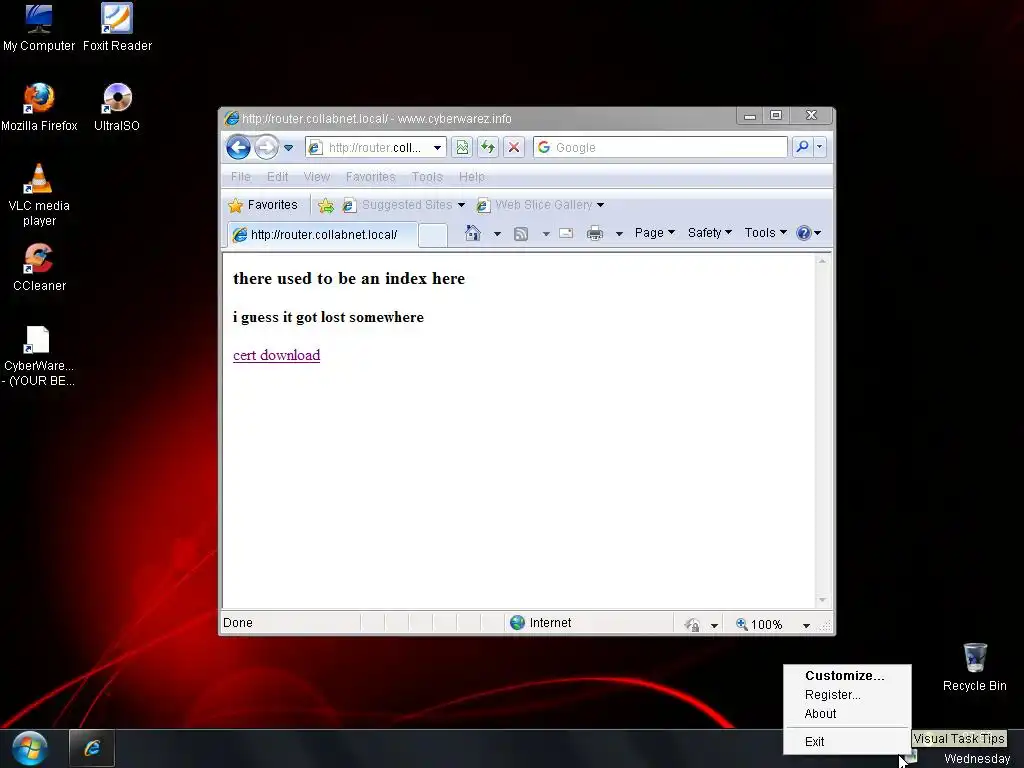
Task: Select the CyberWare... shortcut desktop icon
Action: 39,356
